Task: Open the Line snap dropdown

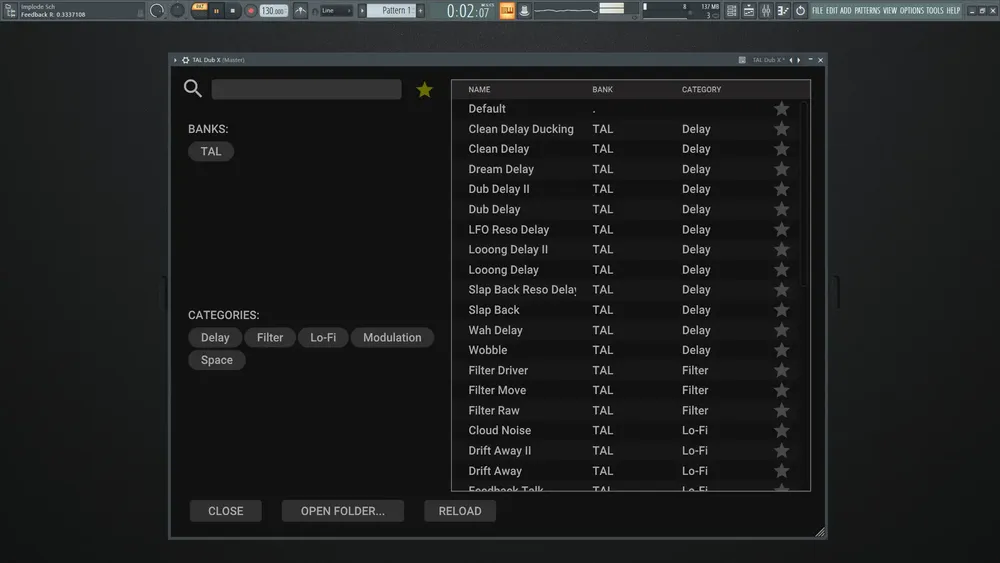Action: (x=337, y=11)
